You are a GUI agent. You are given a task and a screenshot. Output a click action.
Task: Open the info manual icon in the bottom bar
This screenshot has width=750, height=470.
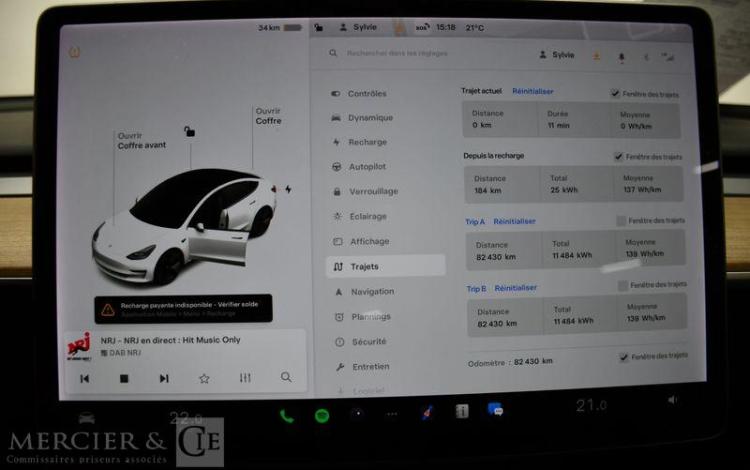462,411
